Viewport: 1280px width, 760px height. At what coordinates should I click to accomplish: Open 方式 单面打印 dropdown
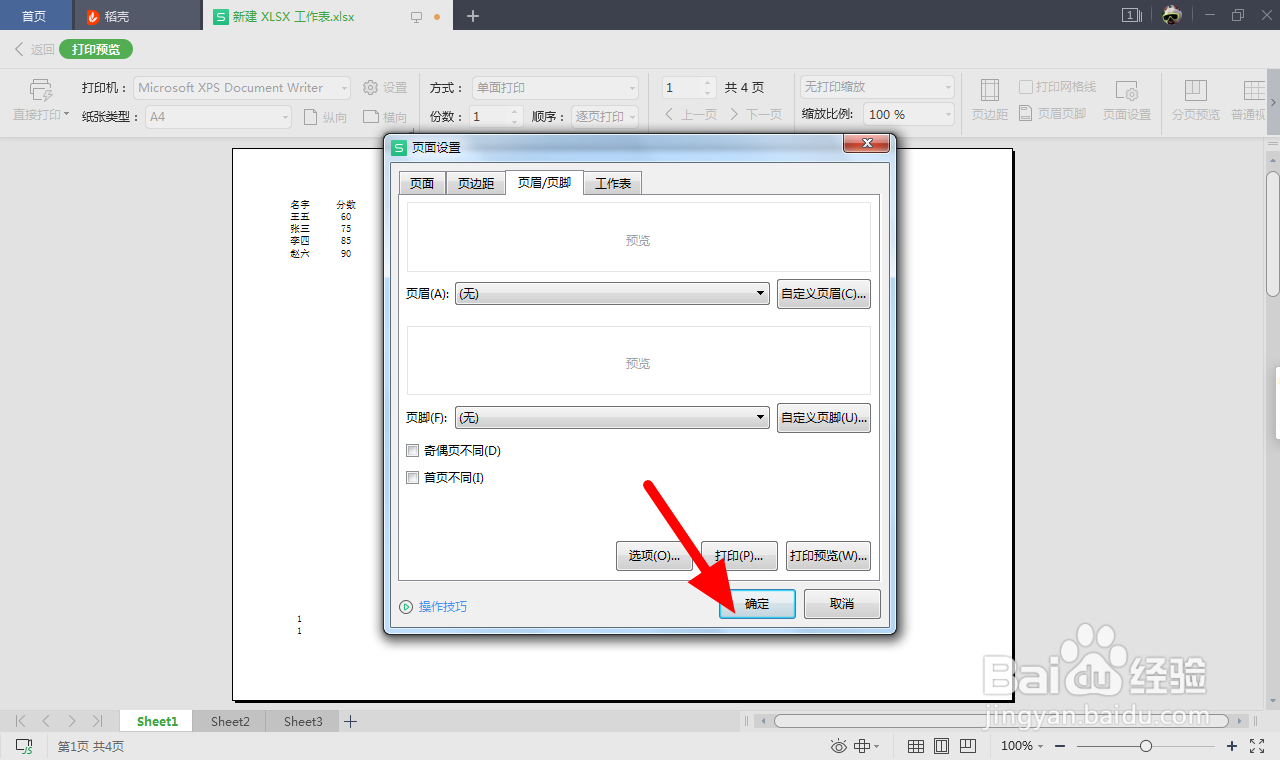pos(555,88)
